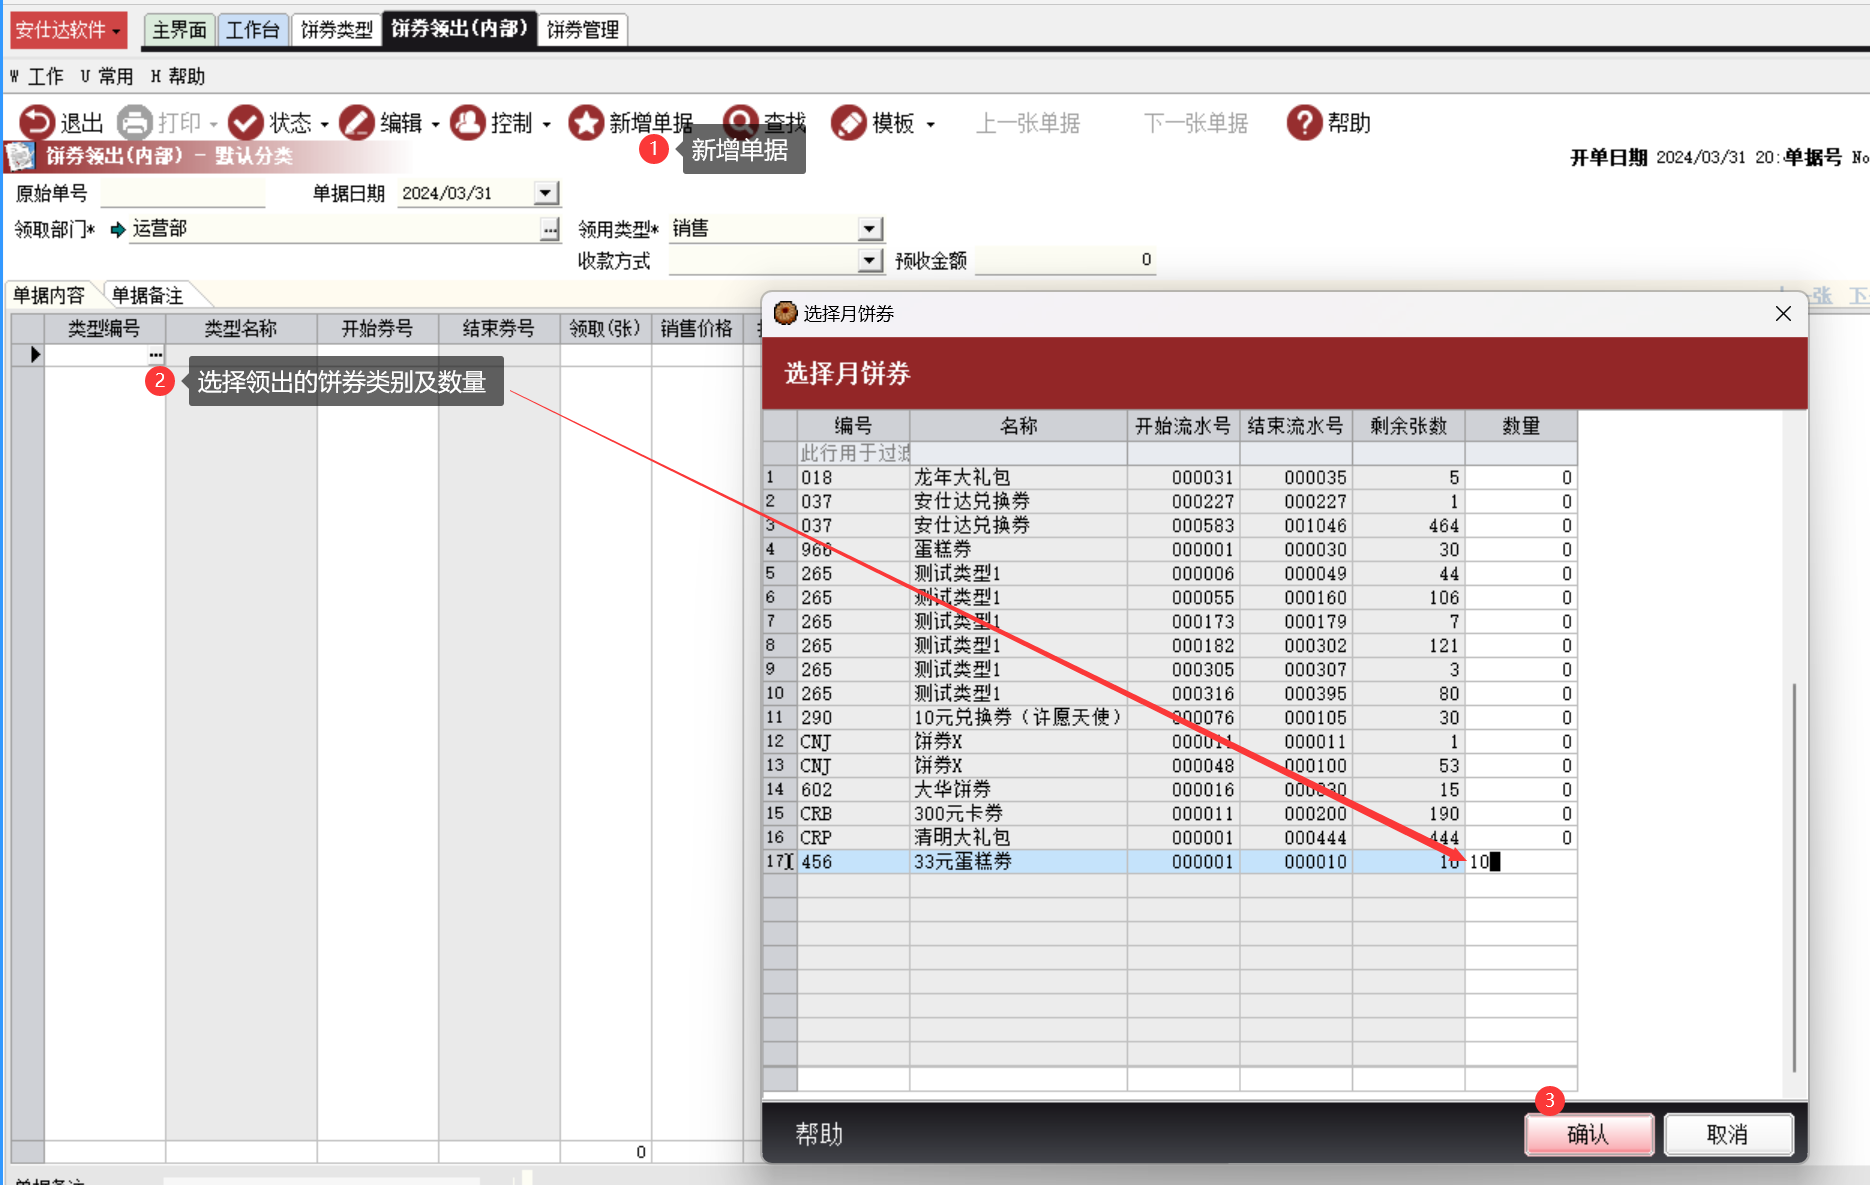Open the 收款方式 dropdown
Screen dimensions: 1870x1185
tap(870, 261)
